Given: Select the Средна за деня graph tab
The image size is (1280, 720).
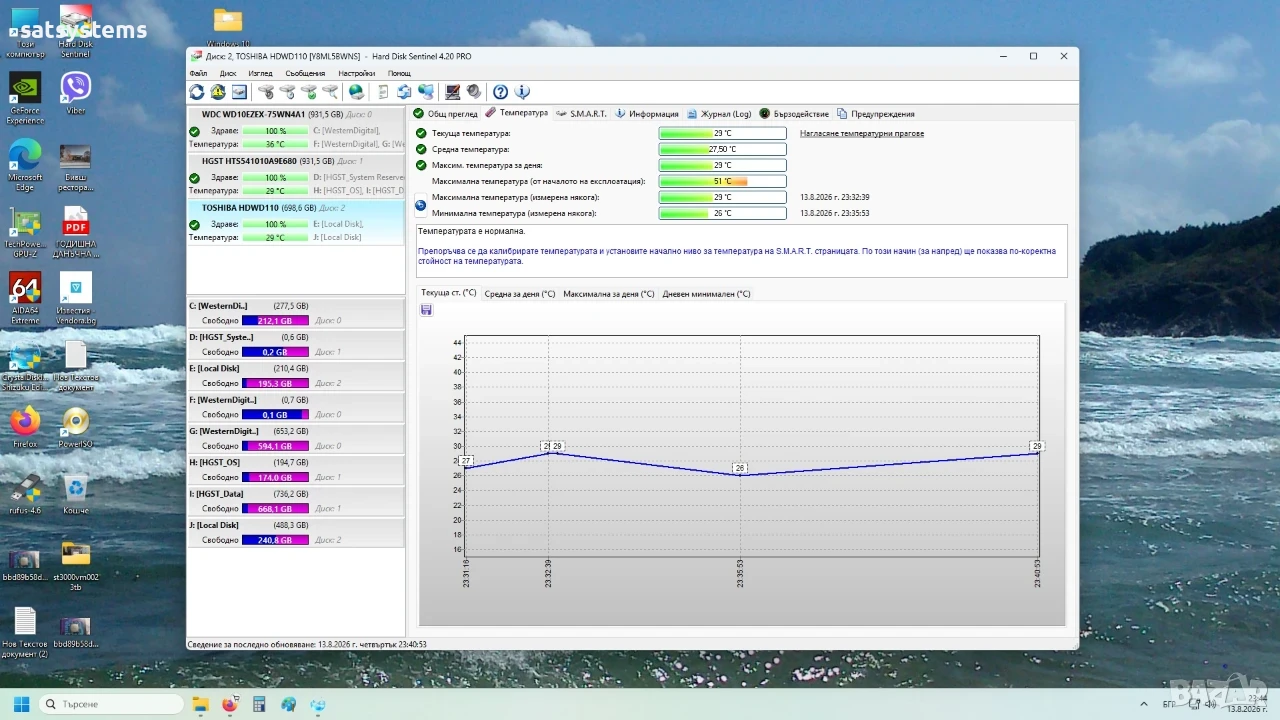Looking at the screenshot, I should pyautogui.click(x=519, y=294).
